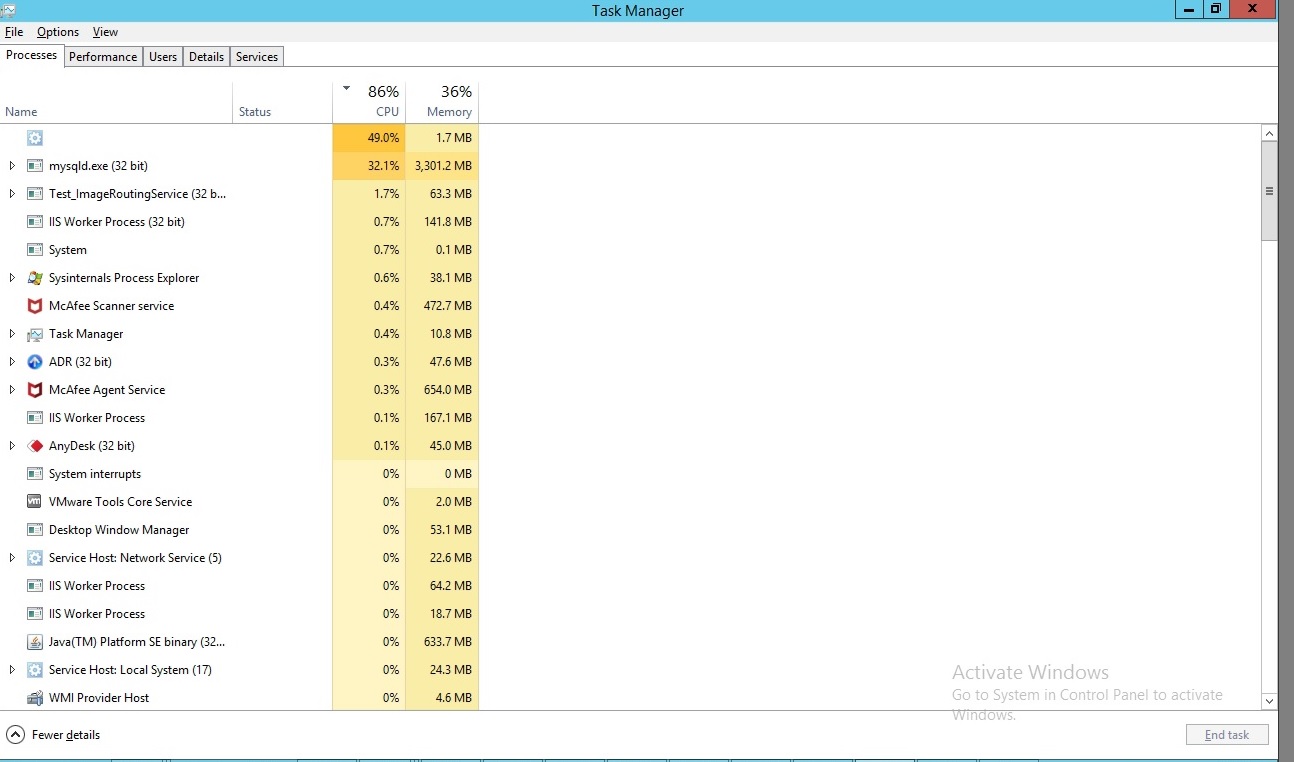The image size is (1294, 762).
Task: Click the ADR (32 bit) globe icon
Action: 35,362
